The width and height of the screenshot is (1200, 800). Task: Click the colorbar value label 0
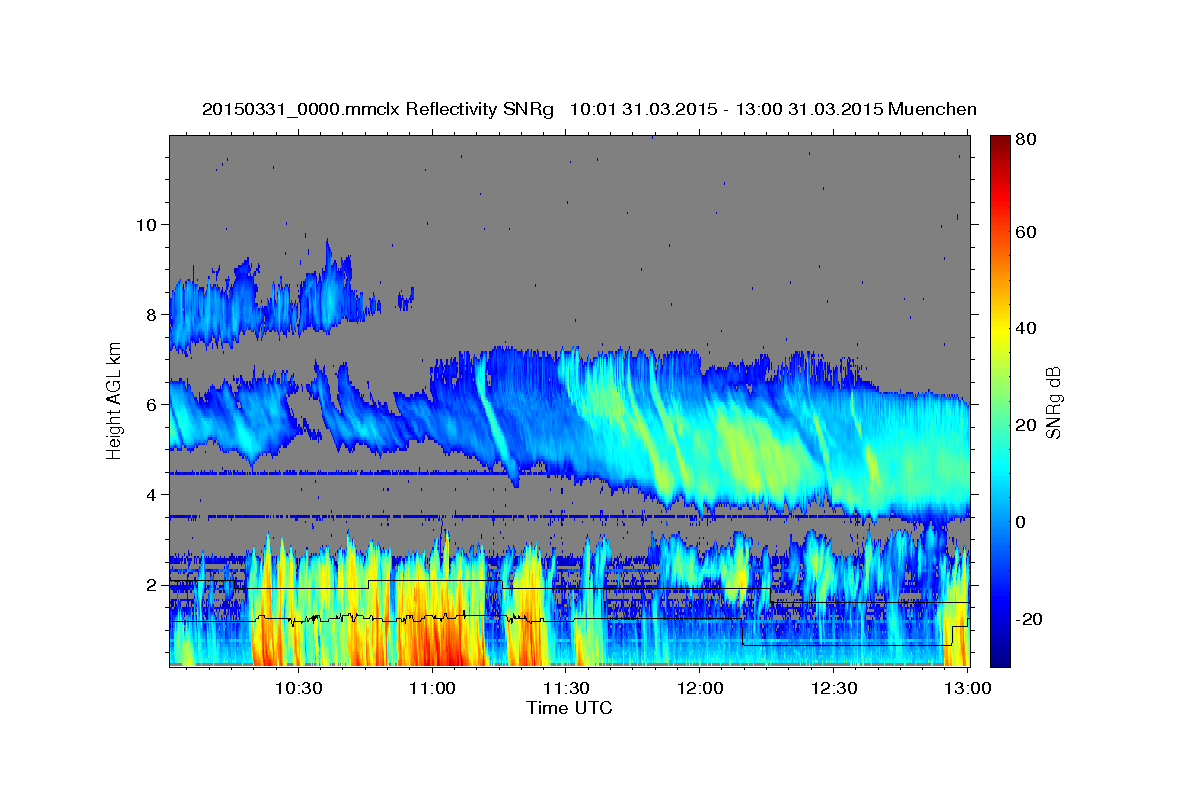point(1023,522)
